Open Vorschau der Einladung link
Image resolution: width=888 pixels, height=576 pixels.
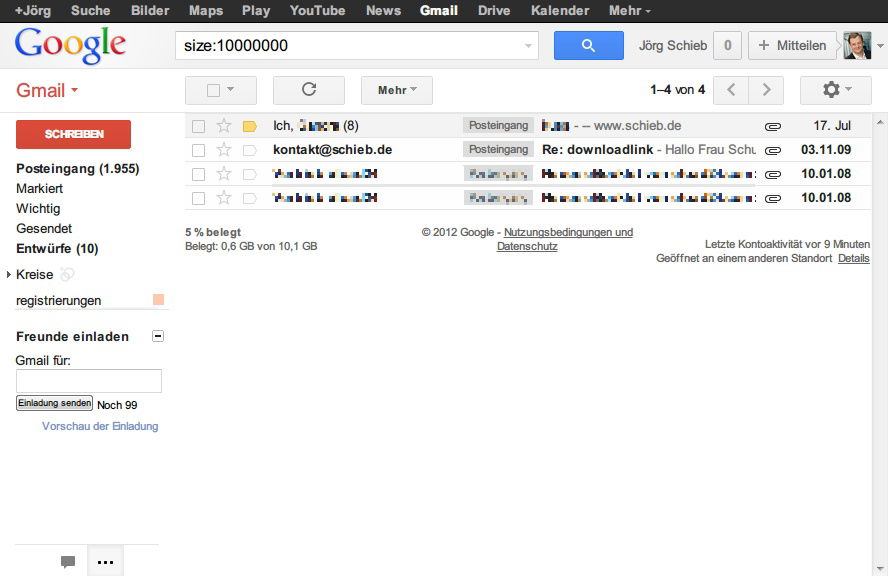(100, 426)
